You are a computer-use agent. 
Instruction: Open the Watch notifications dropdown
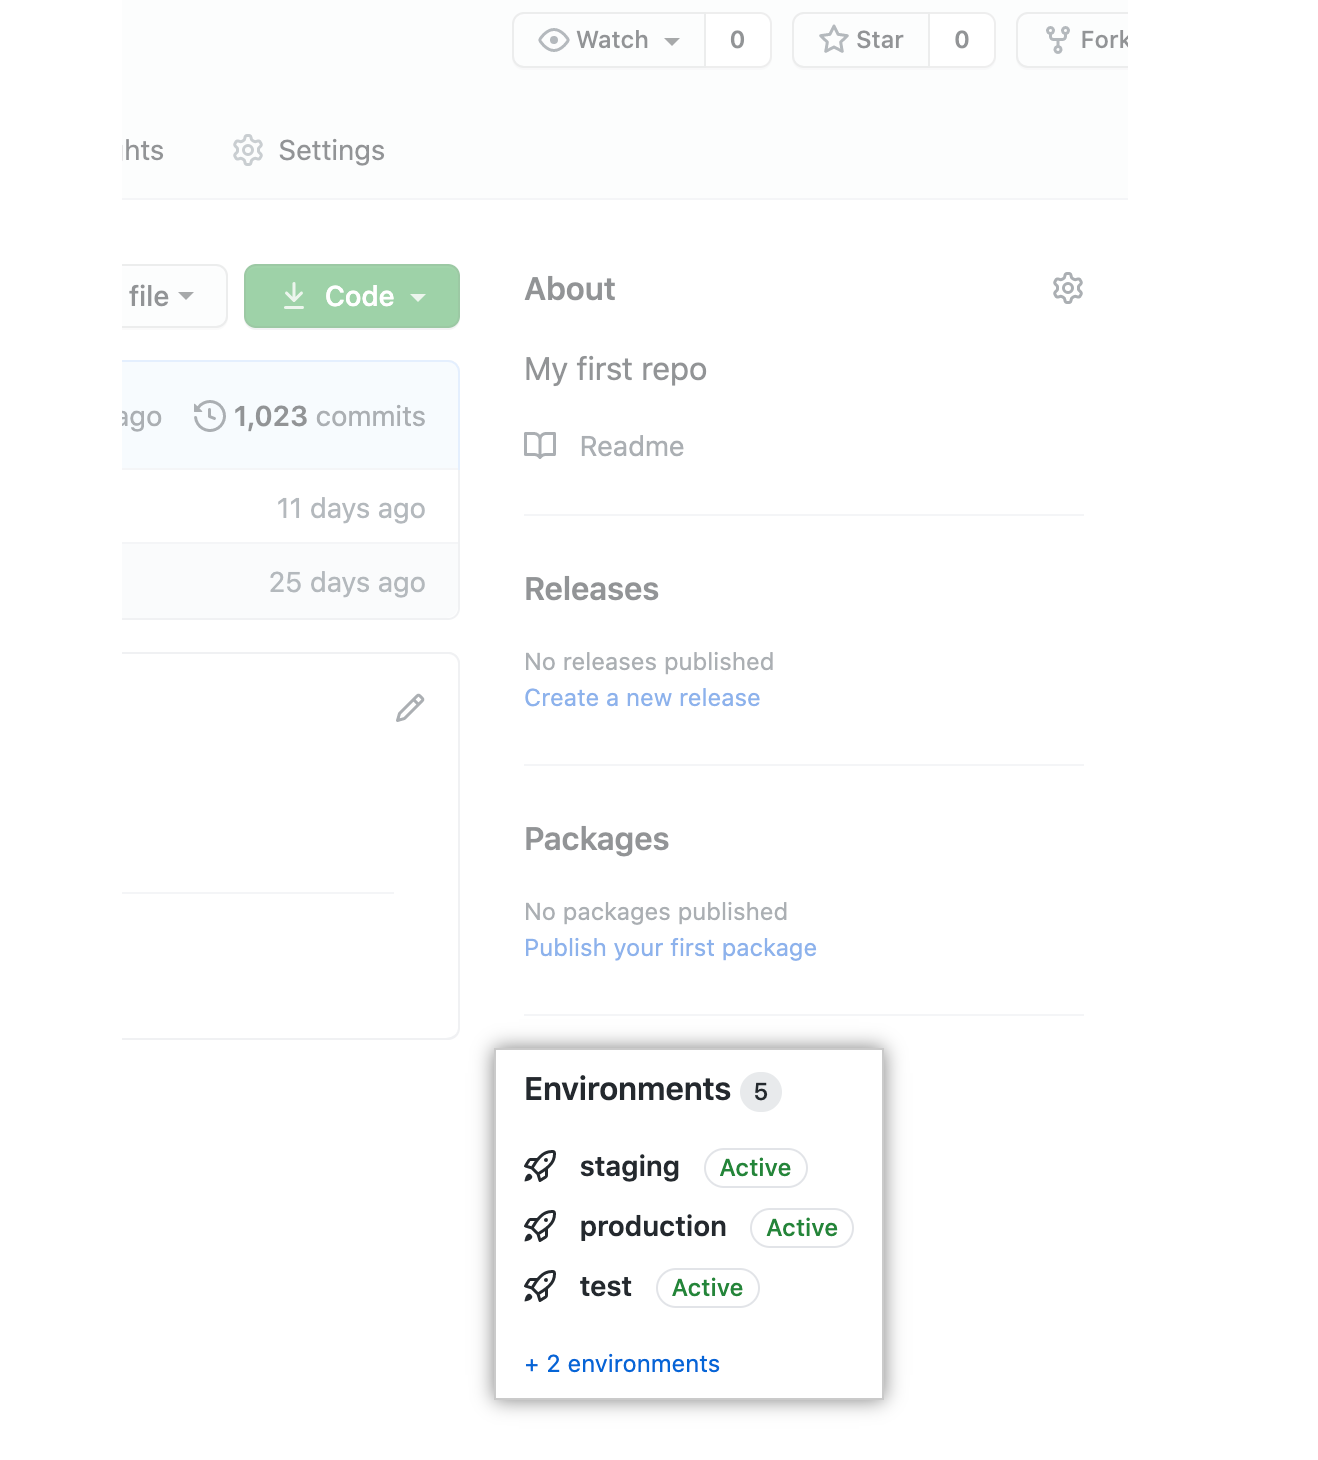coord(609,40)
